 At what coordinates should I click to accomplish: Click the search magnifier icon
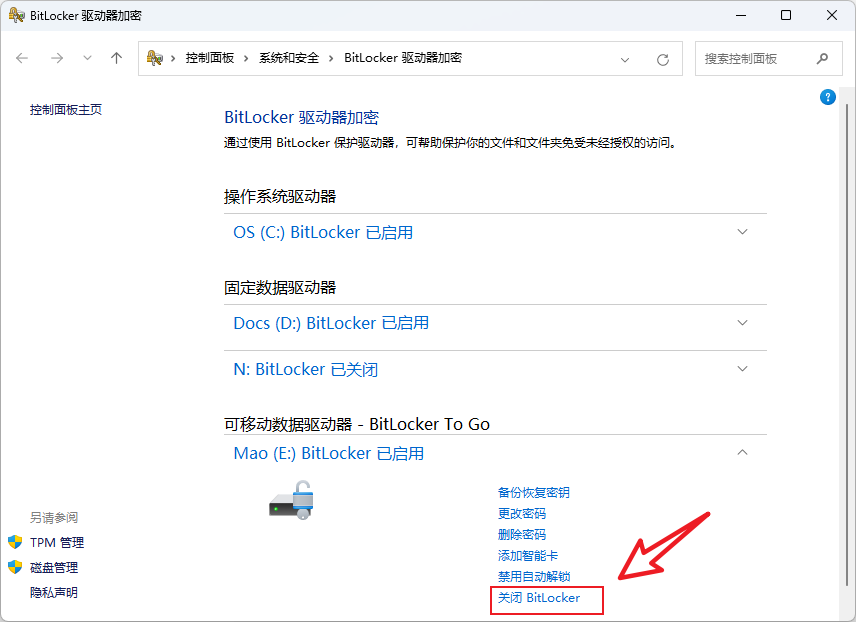(x=822, y=59)
